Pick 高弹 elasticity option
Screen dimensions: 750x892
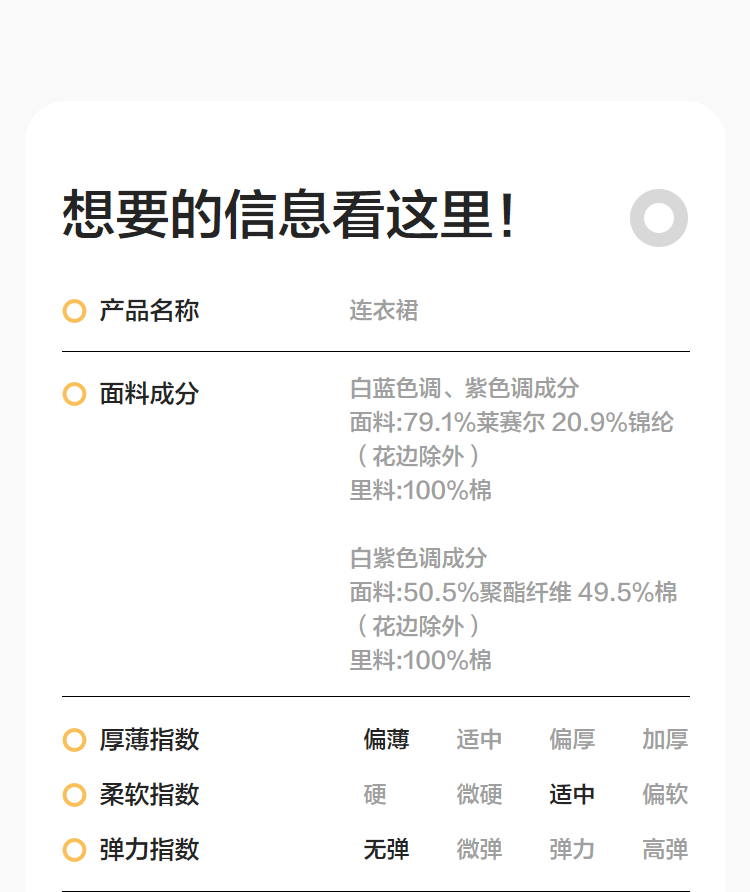pyautogui.click(x=665, y=850)
